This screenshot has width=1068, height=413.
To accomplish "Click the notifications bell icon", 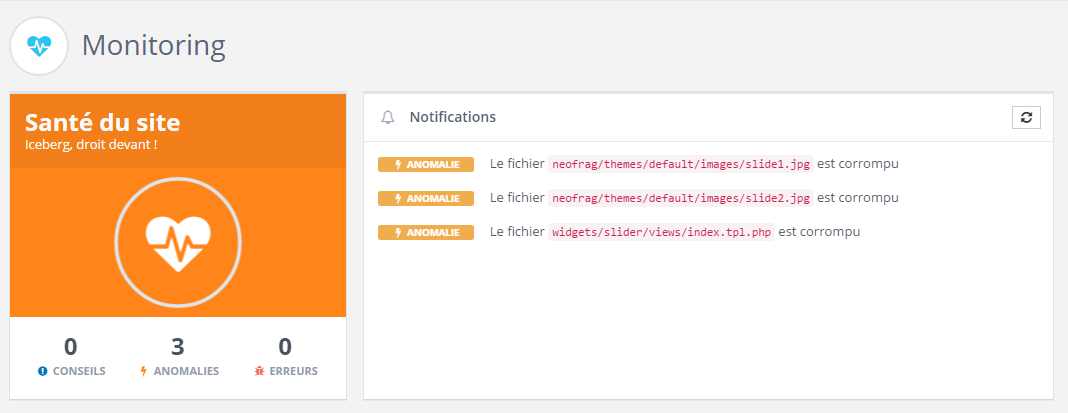I will [388, 117].
